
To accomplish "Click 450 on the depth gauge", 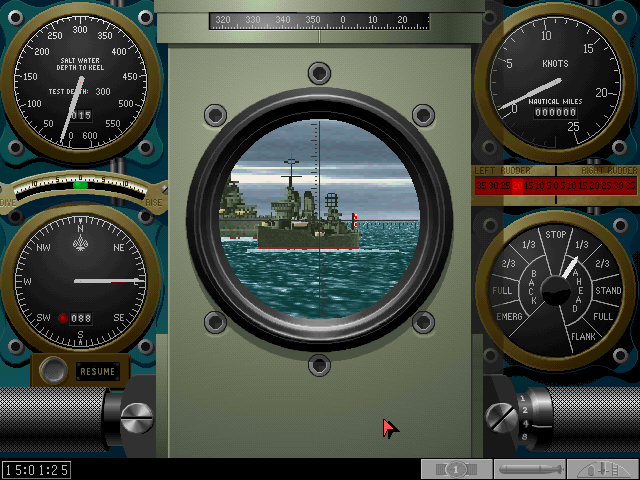I will point(130,76).
